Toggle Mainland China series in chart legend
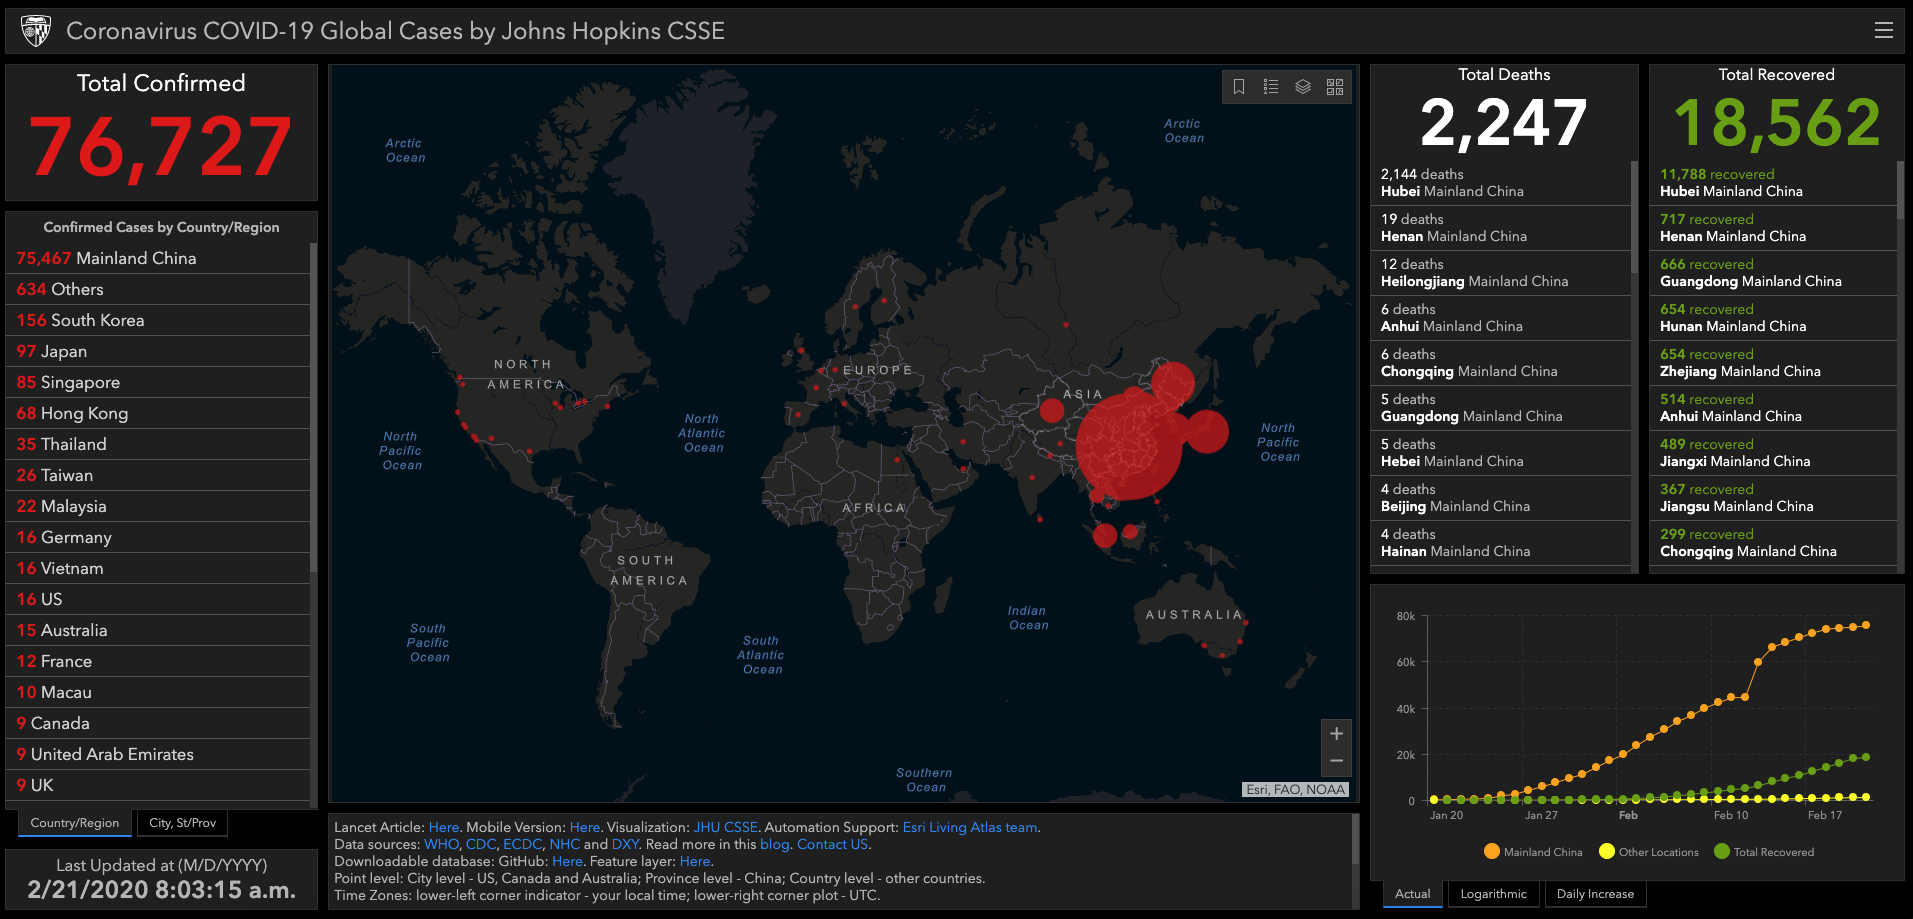The image size is (1913, 919). (1533, 852)
